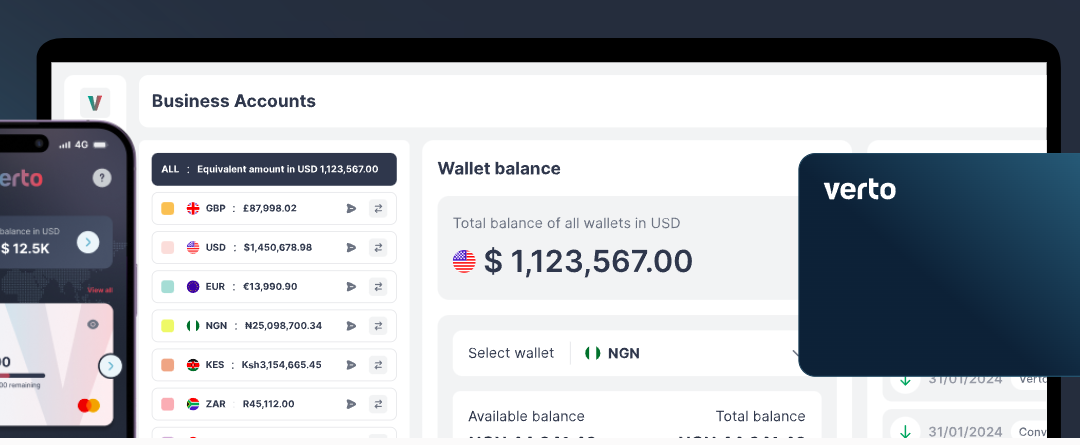Click the swap icon on EUR row
The height and width of the screenshot is (445, 1080).
coord(377,287)
